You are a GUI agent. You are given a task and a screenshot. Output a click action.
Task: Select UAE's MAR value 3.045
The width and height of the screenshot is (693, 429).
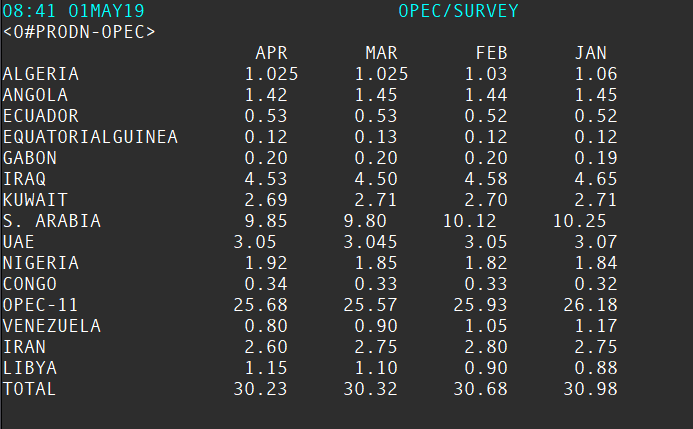(x=371, y=242)
